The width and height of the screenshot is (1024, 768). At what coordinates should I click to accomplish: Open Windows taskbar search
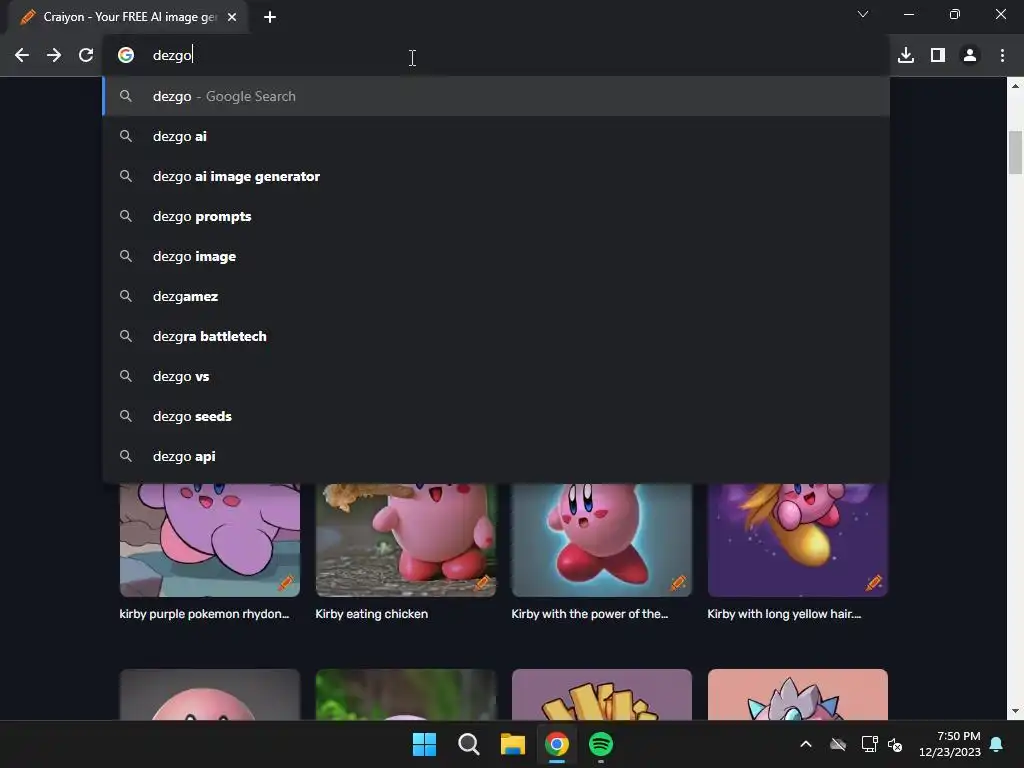468,744
